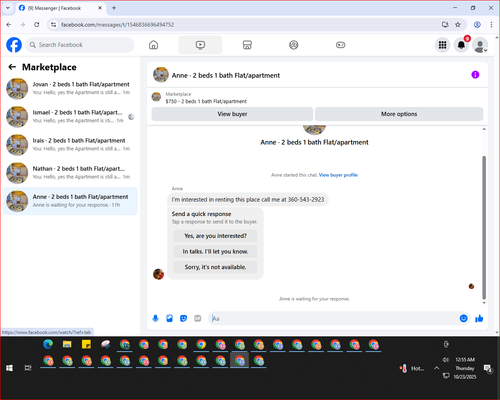Open the taskbar clock and date
Screen dimensions: 500x400
click(465, 368)
